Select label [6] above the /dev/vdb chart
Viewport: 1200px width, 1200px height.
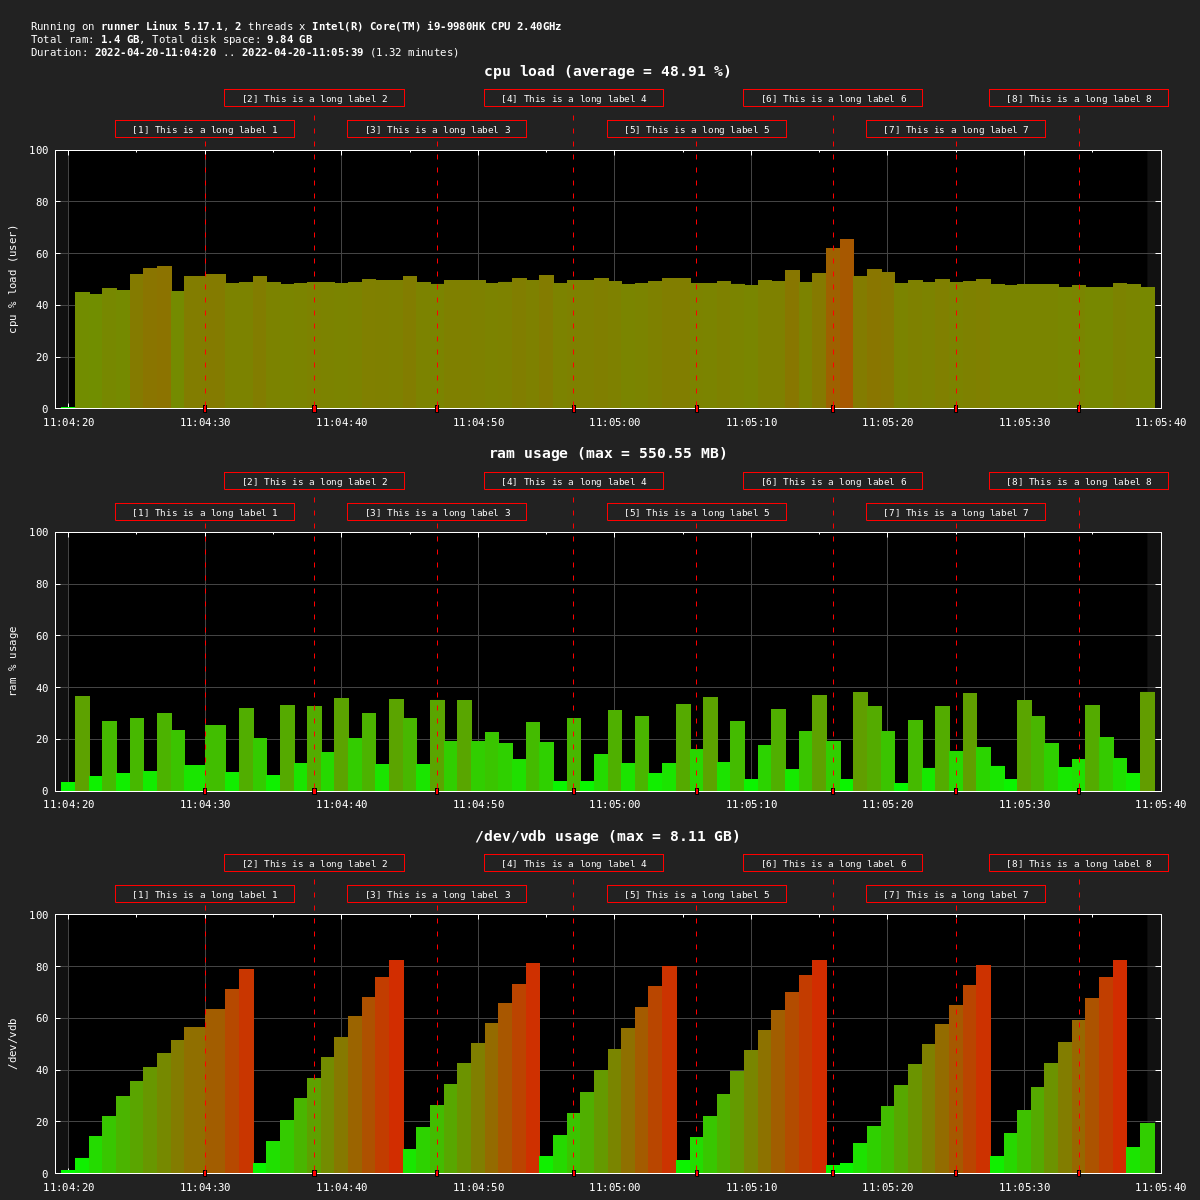832,863
